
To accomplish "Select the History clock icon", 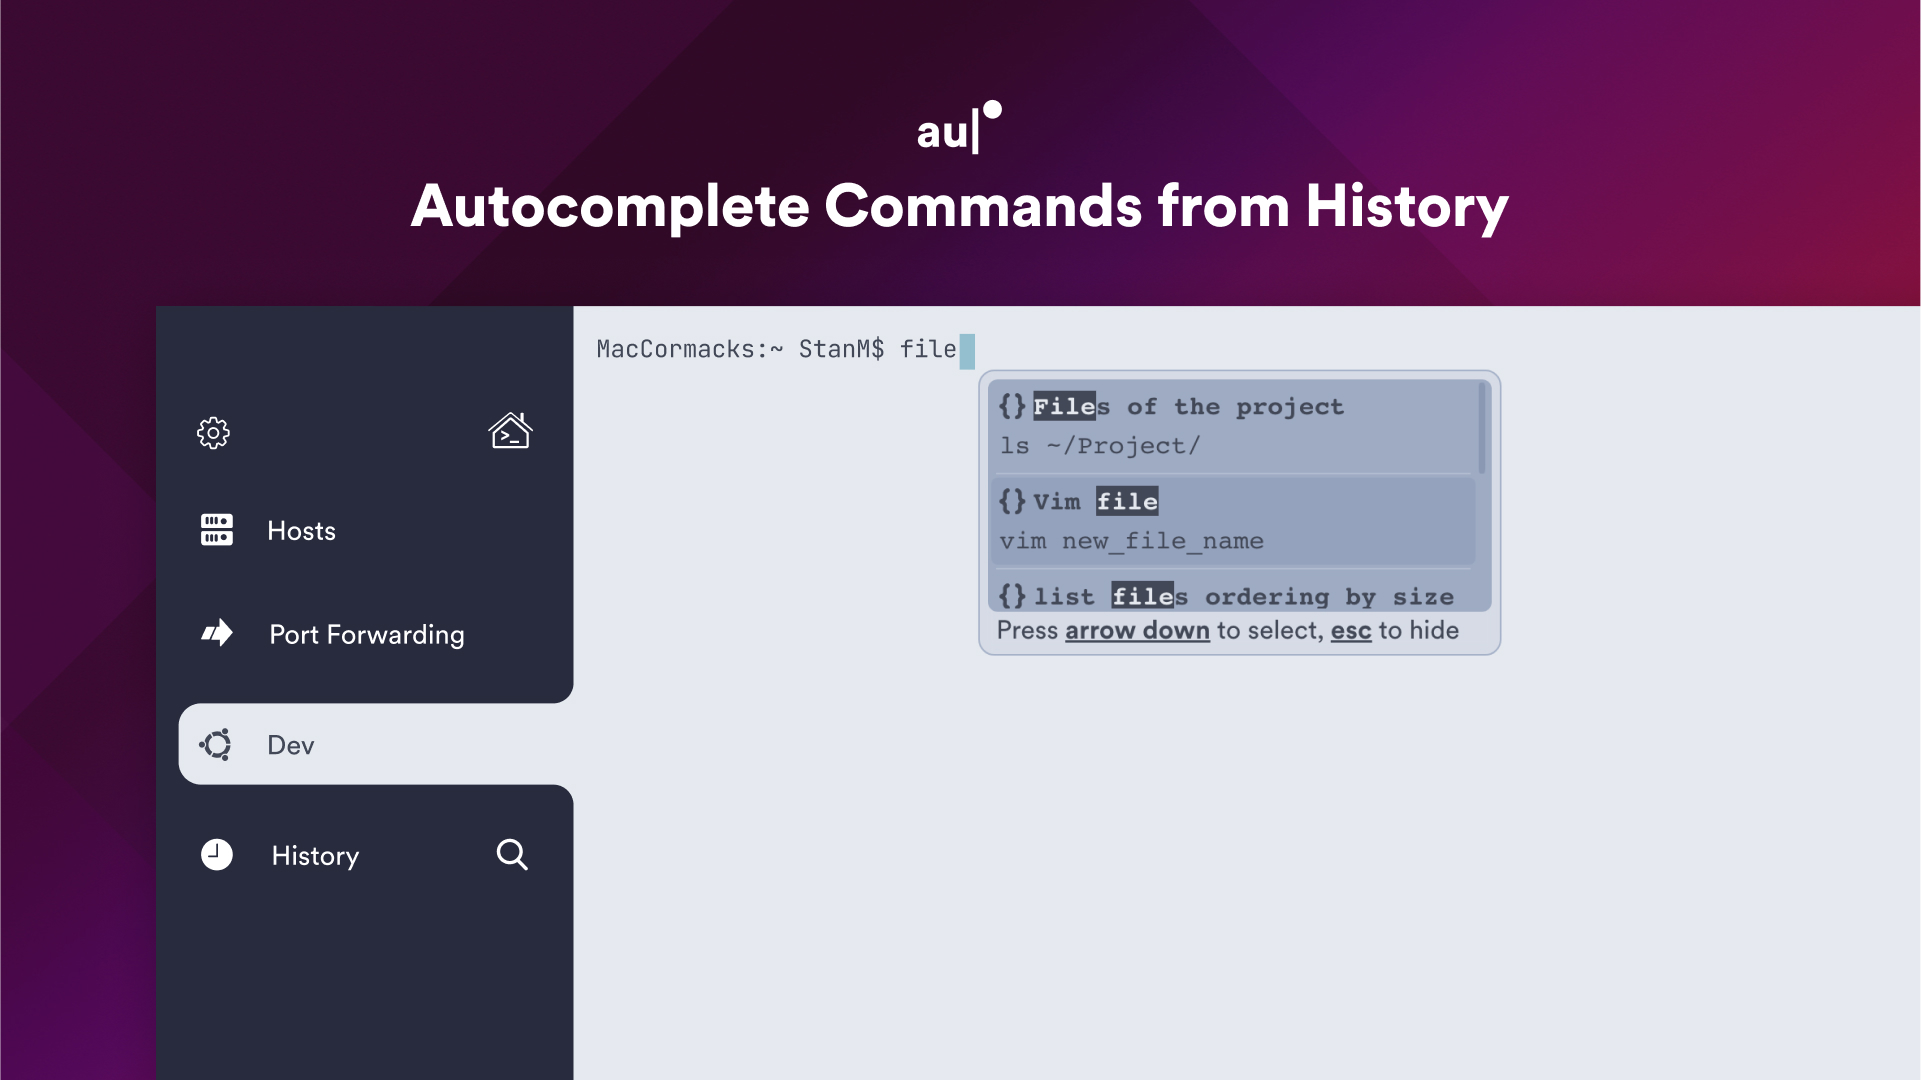I will (217, 855).
